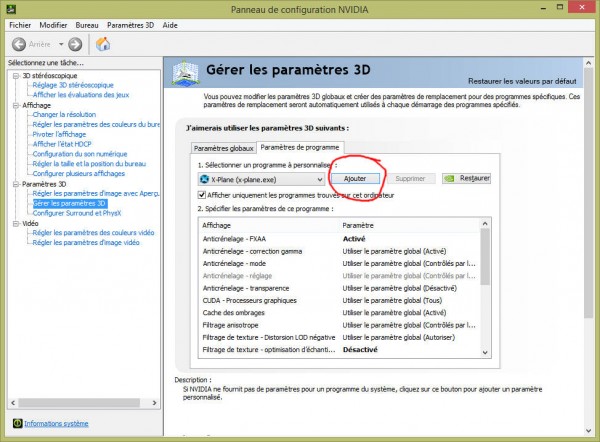
Task: Select 'Changer la résolution' task
Action: (x=64, y=114)
